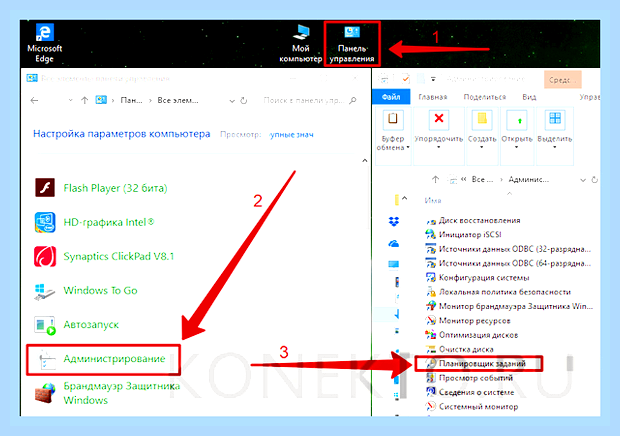Expand the Буфер обмена dropdown arrow
Screen dimensions: 620x436
(408, 148)
